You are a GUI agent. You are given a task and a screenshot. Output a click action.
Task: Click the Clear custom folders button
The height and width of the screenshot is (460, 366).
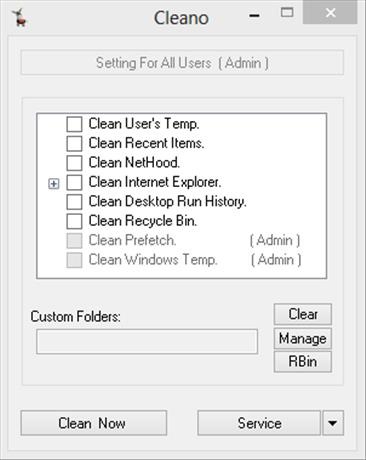tap(303, 314)
